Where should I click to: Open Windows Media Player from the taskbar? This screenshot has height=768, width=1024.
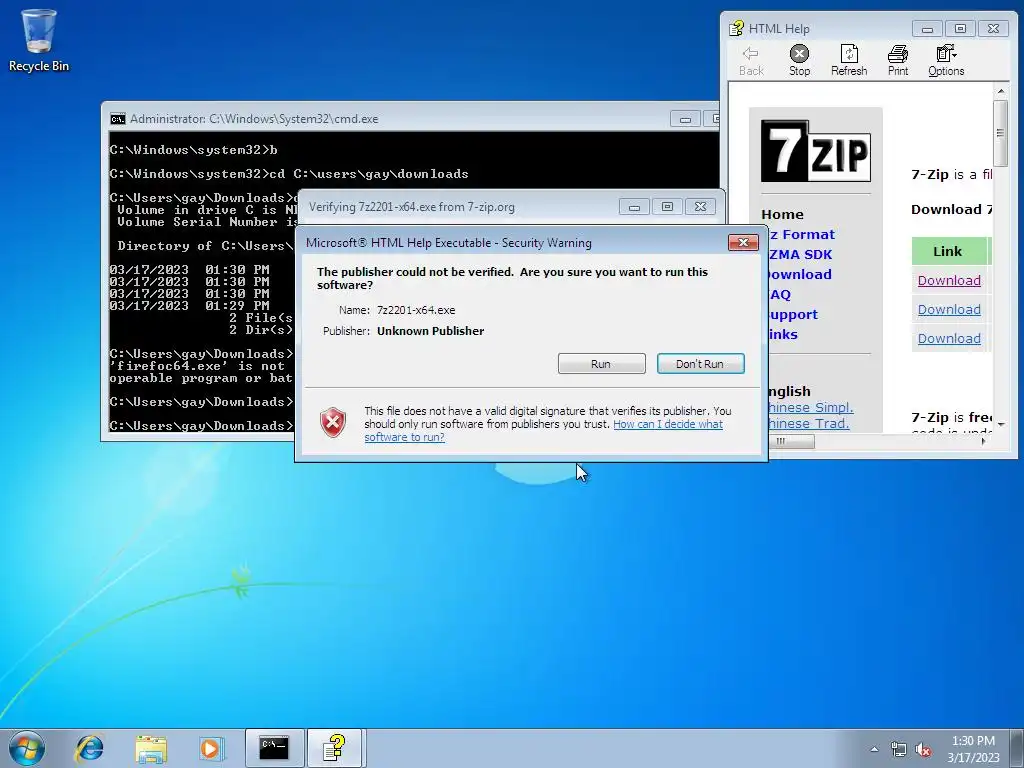212,748
